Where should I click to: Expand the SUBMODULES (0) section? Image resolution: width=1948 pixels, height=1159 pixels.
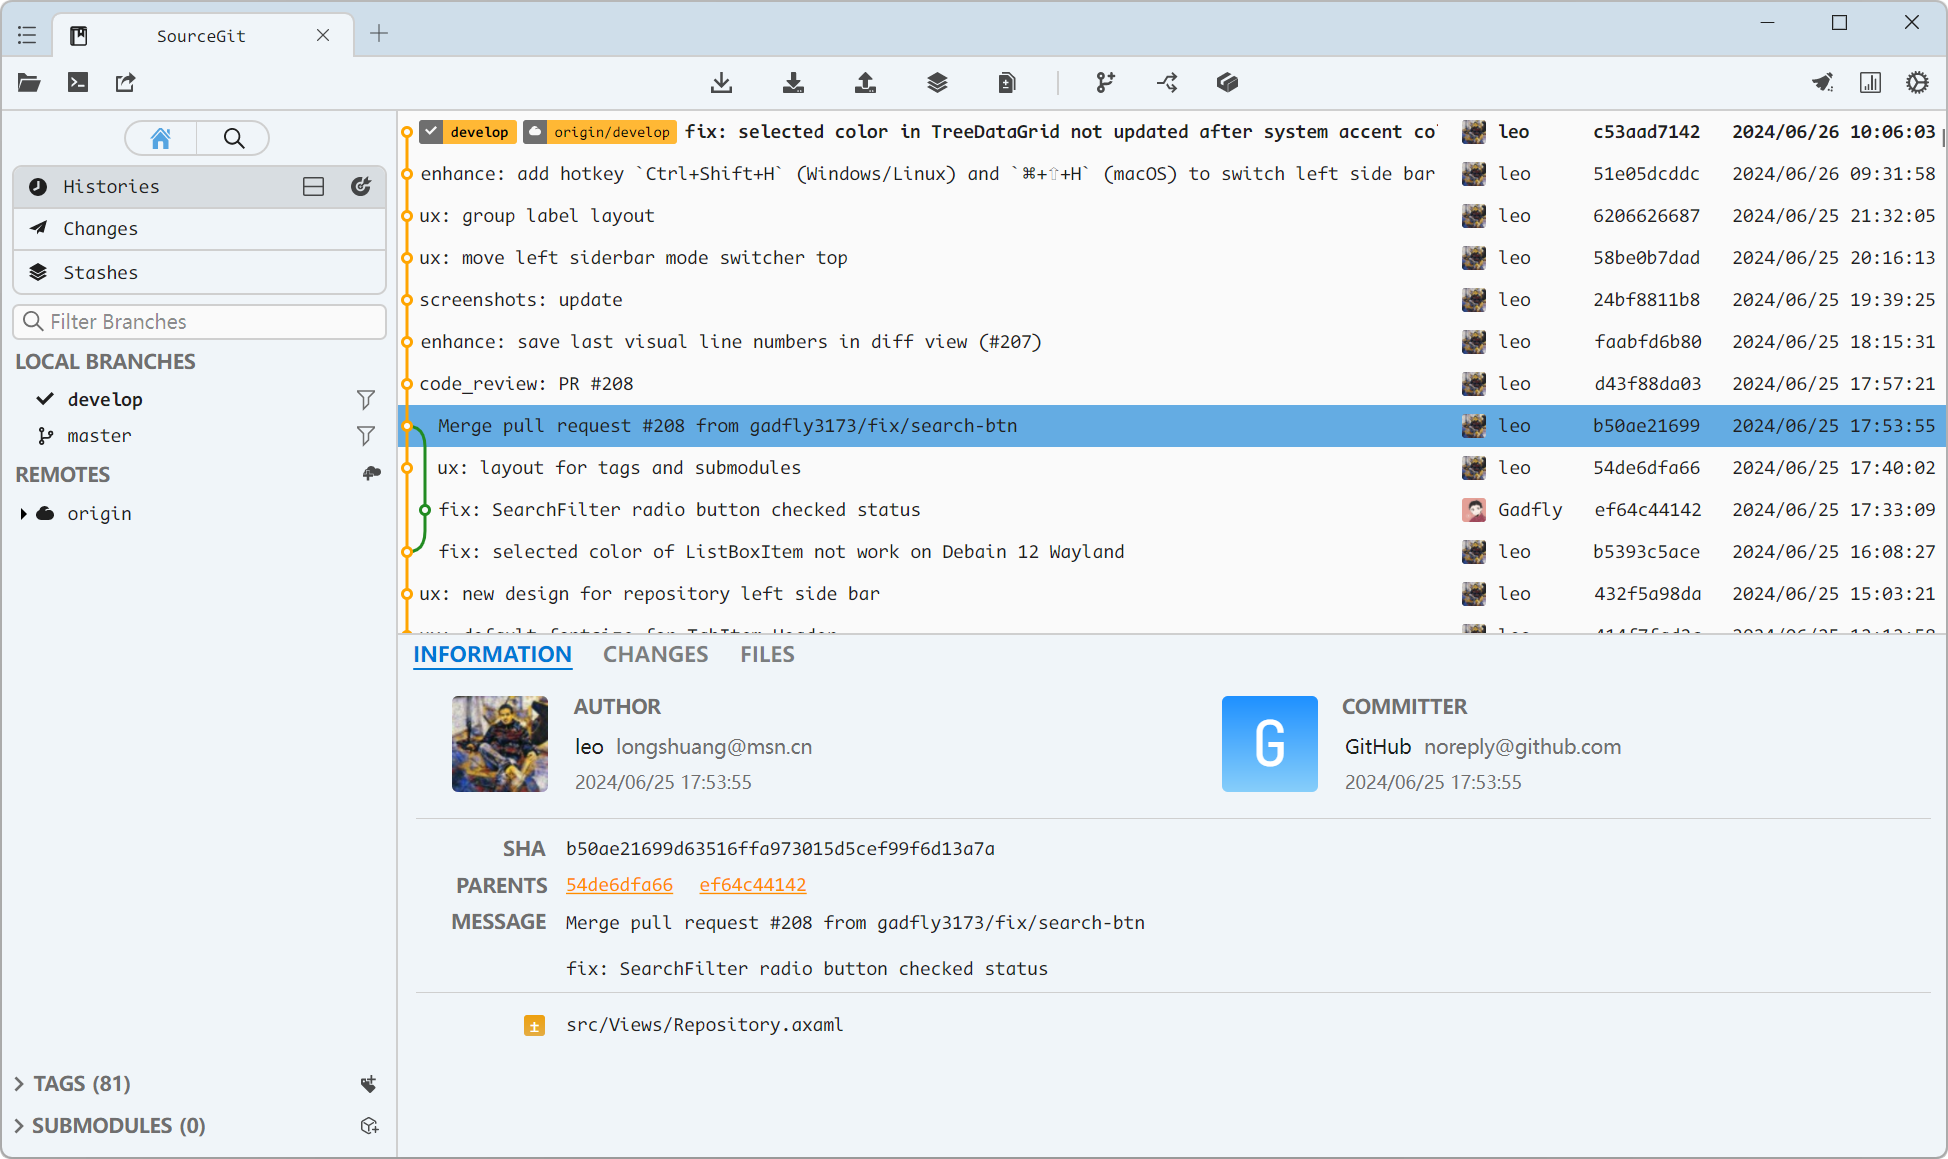tap(19, 1125)
